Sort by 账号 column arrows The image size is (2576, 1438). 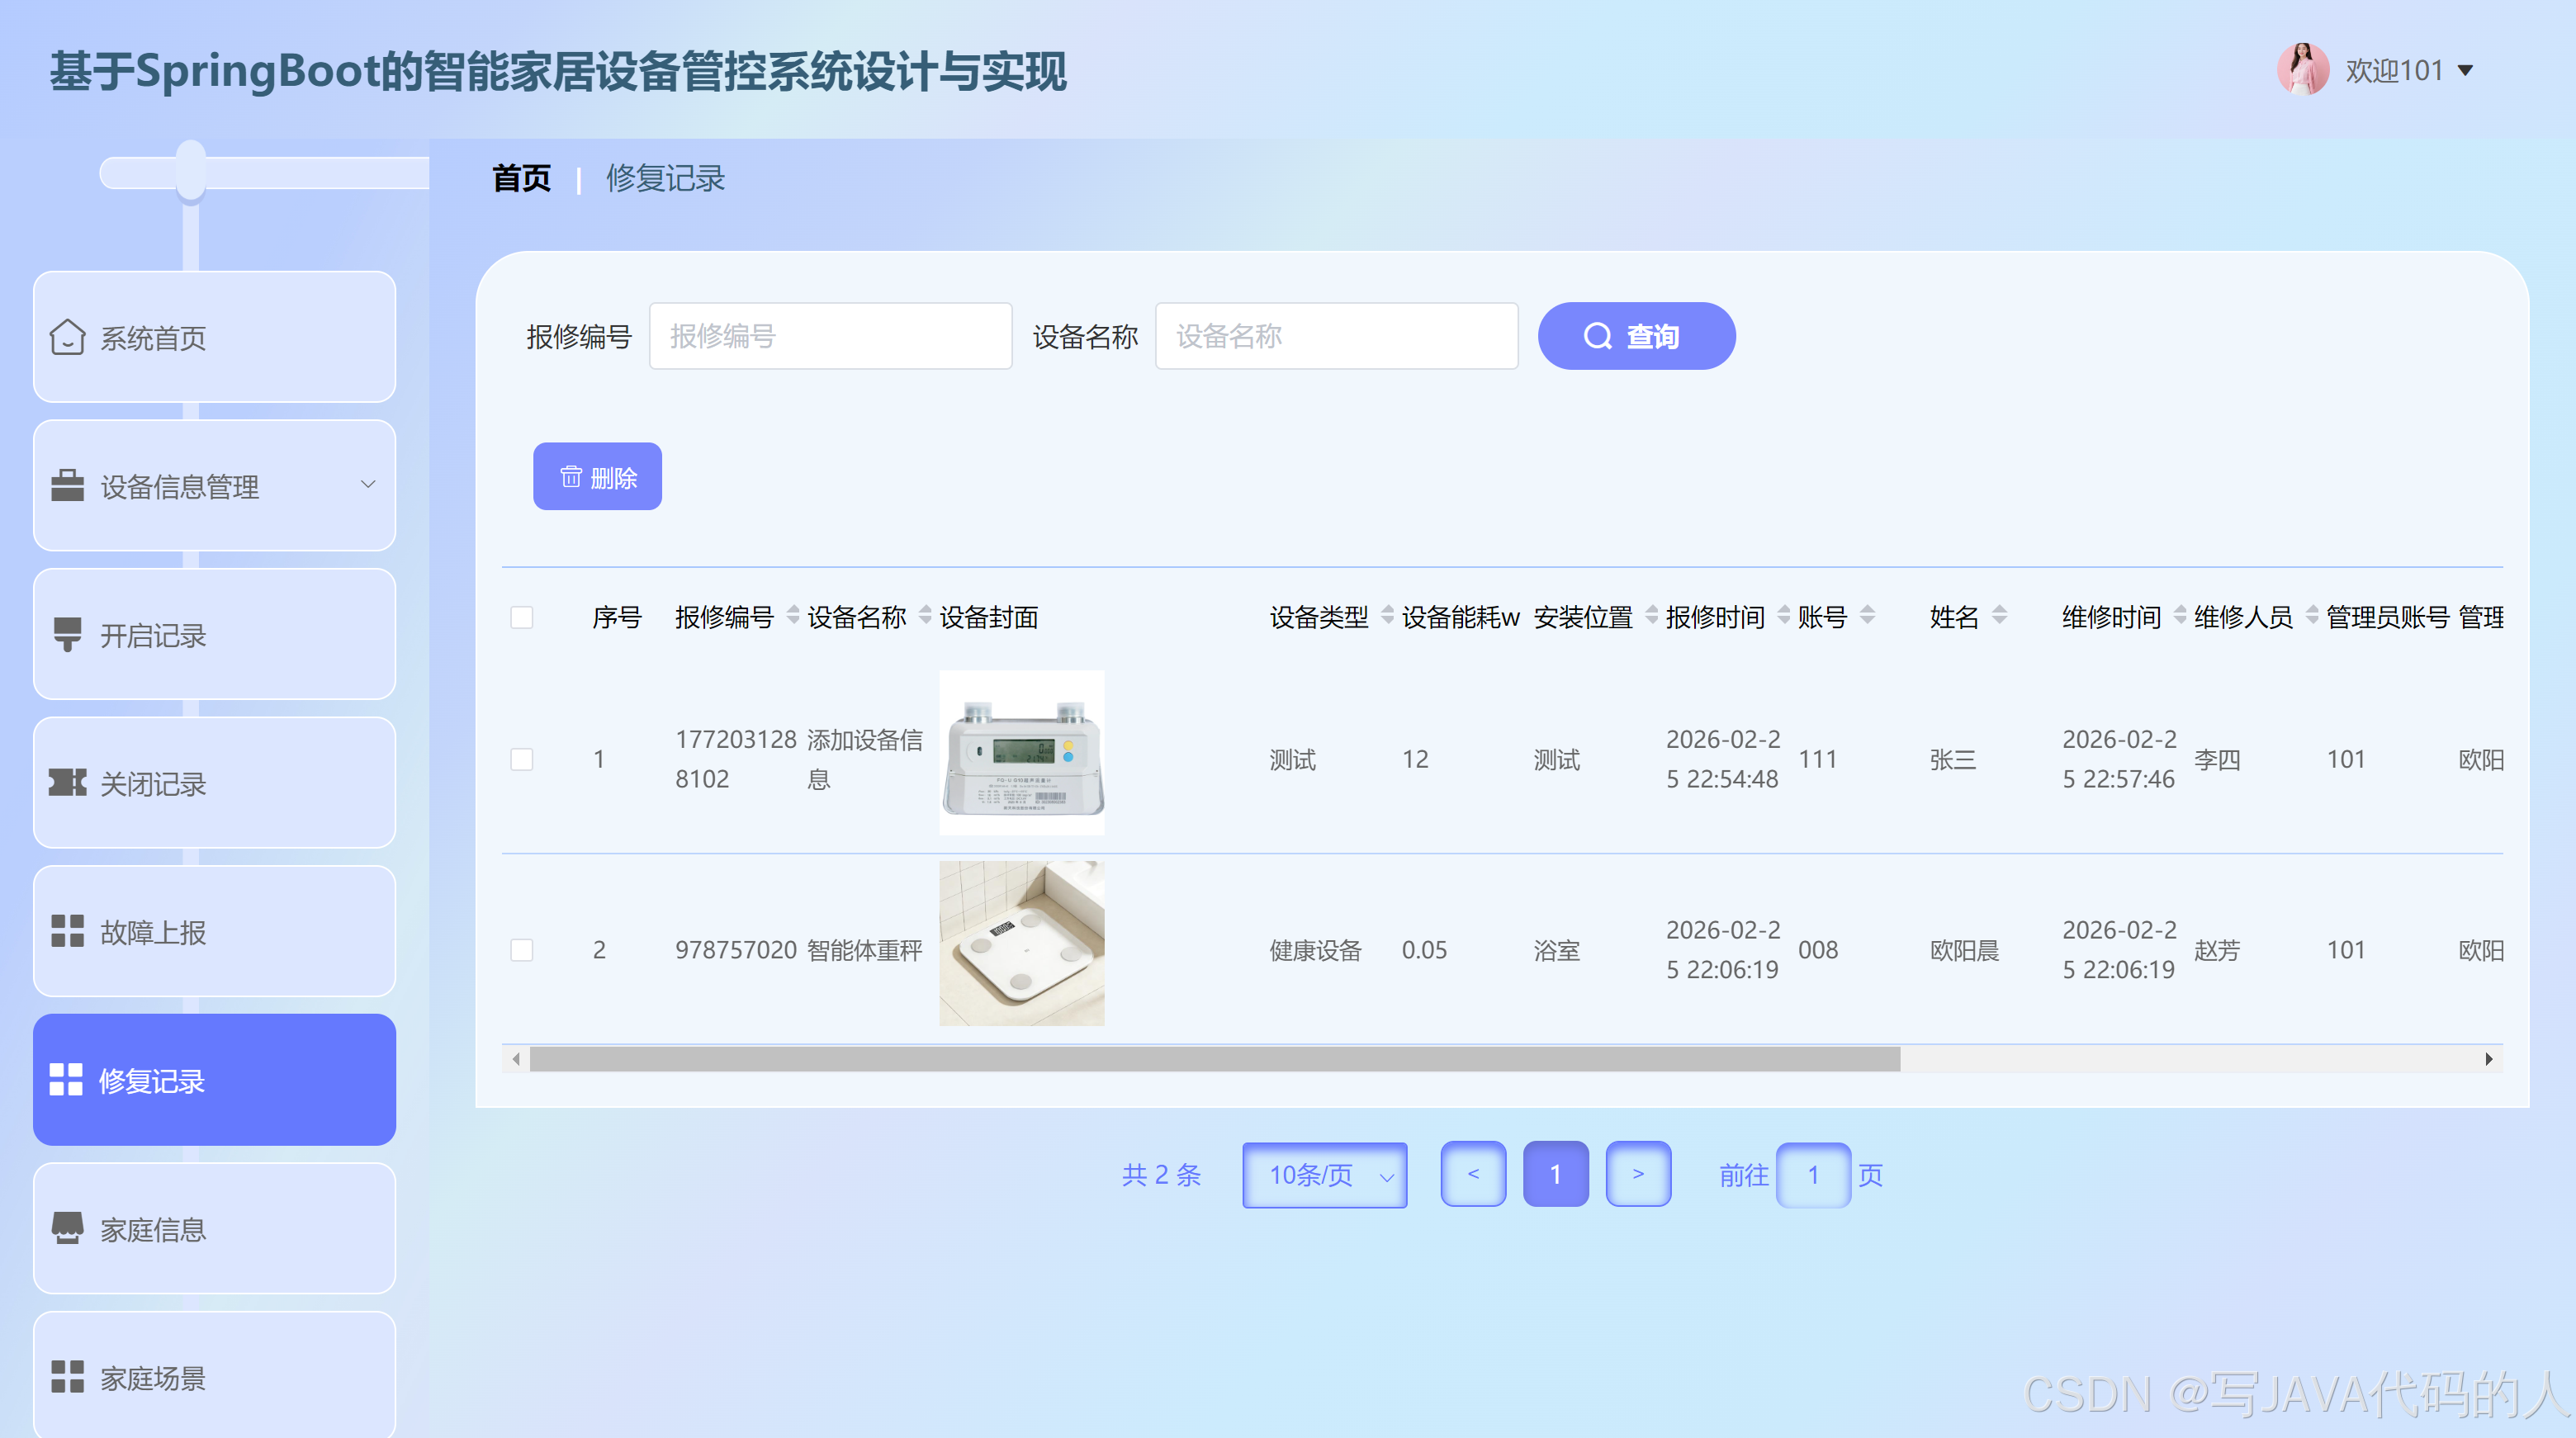pos(1867,615)
